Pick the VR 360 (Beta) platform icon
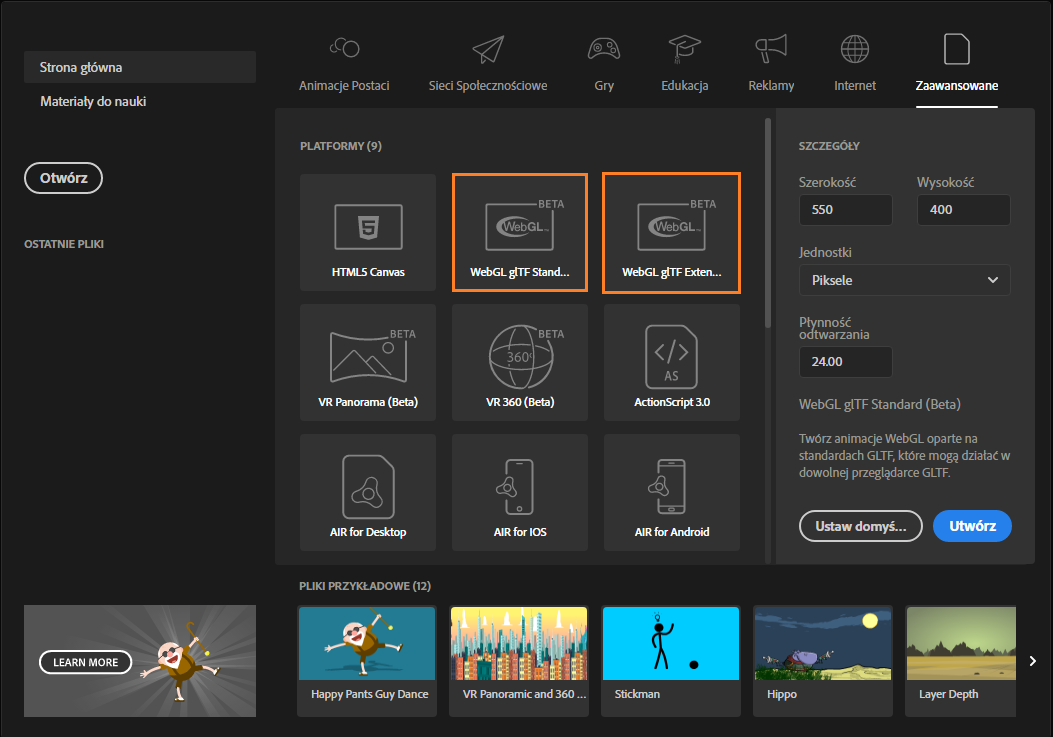 519,362
